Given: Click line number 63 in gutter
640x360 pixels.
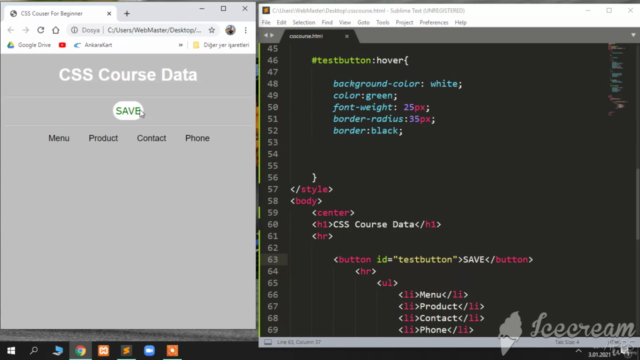Looking at the screenshot, I should (x=273, y=260).
